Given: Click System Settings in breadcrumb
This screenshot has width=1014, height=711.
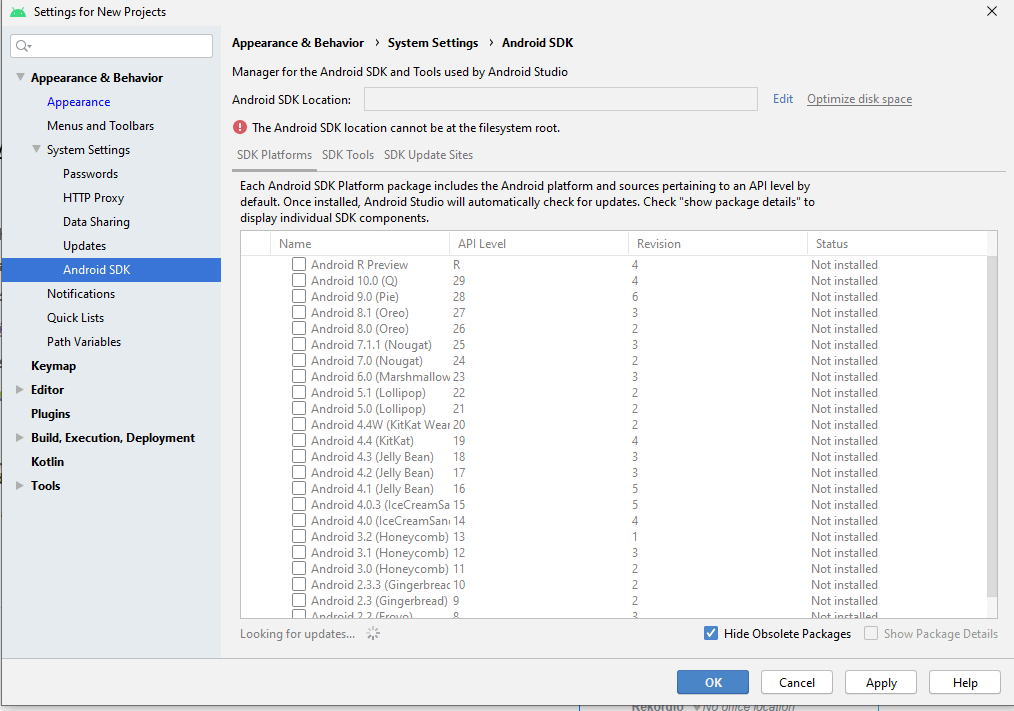Looking at the screenshot, I should [x=433, y=43].
